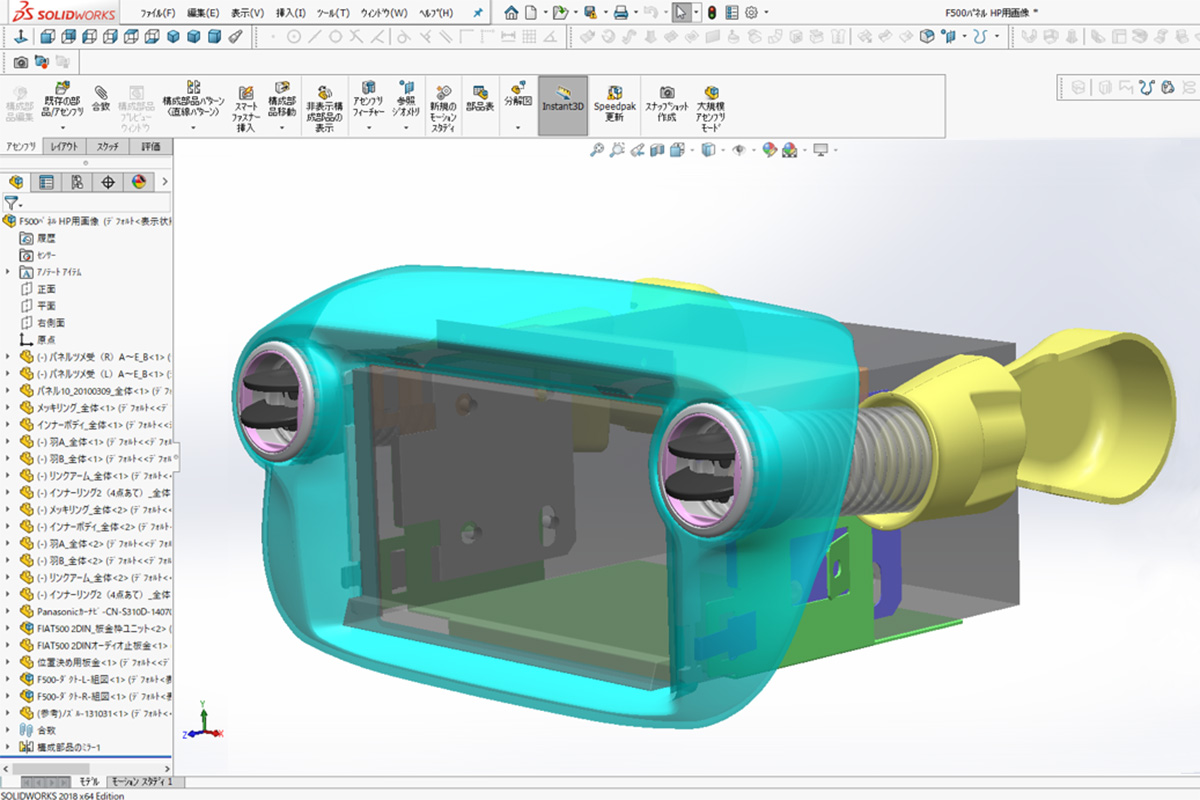Click the Edit Appearance color-sphere icon
The height and width of the screenshot is (800, 1200).
(769, 150)
